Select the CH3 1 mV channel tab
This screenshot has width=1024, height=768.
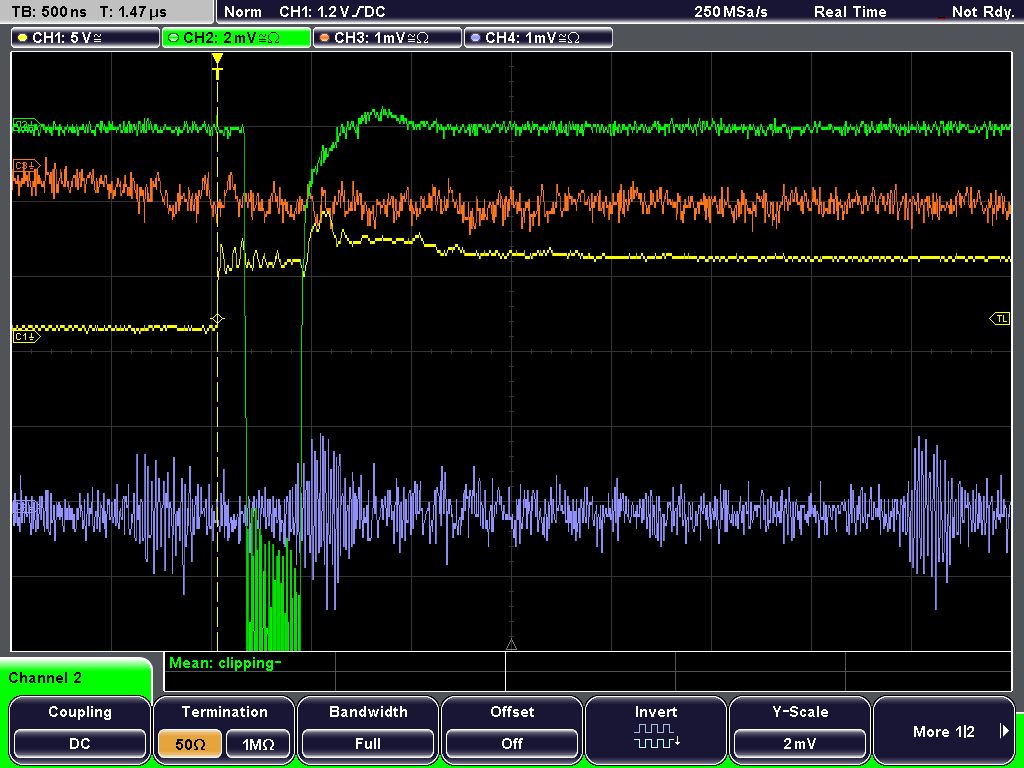[x=387, y=38]
